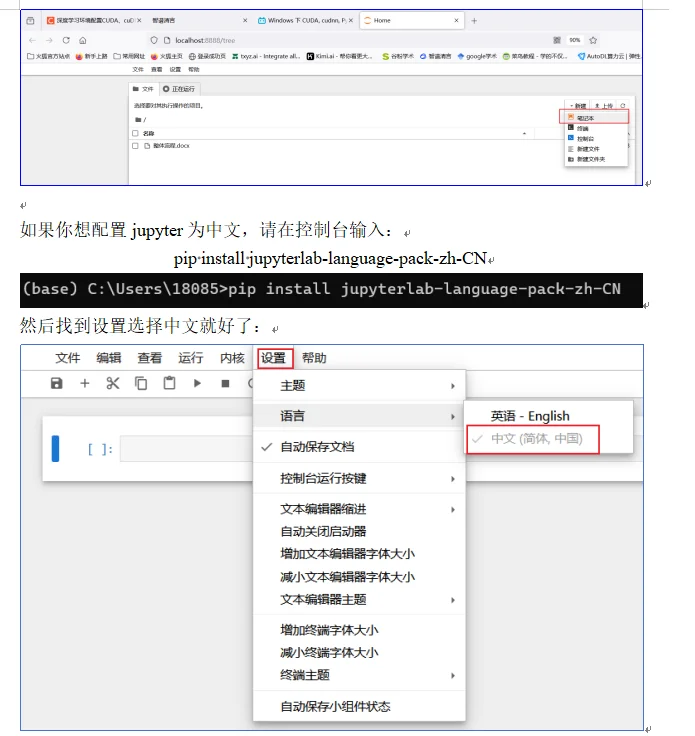Open the recent tabs icon left of the tabs
Viewport: 695px width, 736px height.
31,21
